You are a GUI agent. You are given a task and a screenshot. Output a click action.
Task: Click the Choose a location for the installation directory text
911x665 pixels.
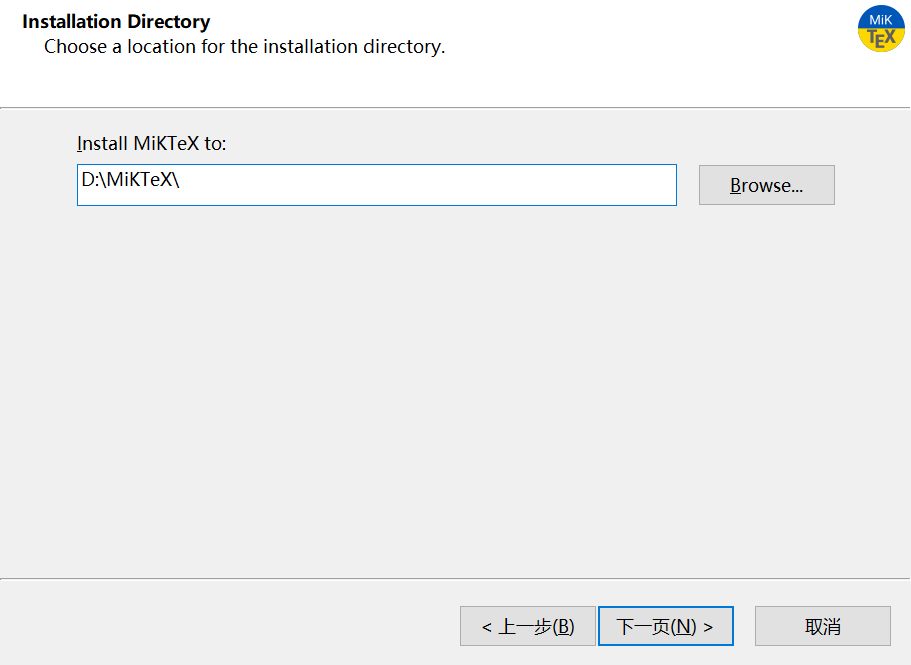tap(245, 46)
